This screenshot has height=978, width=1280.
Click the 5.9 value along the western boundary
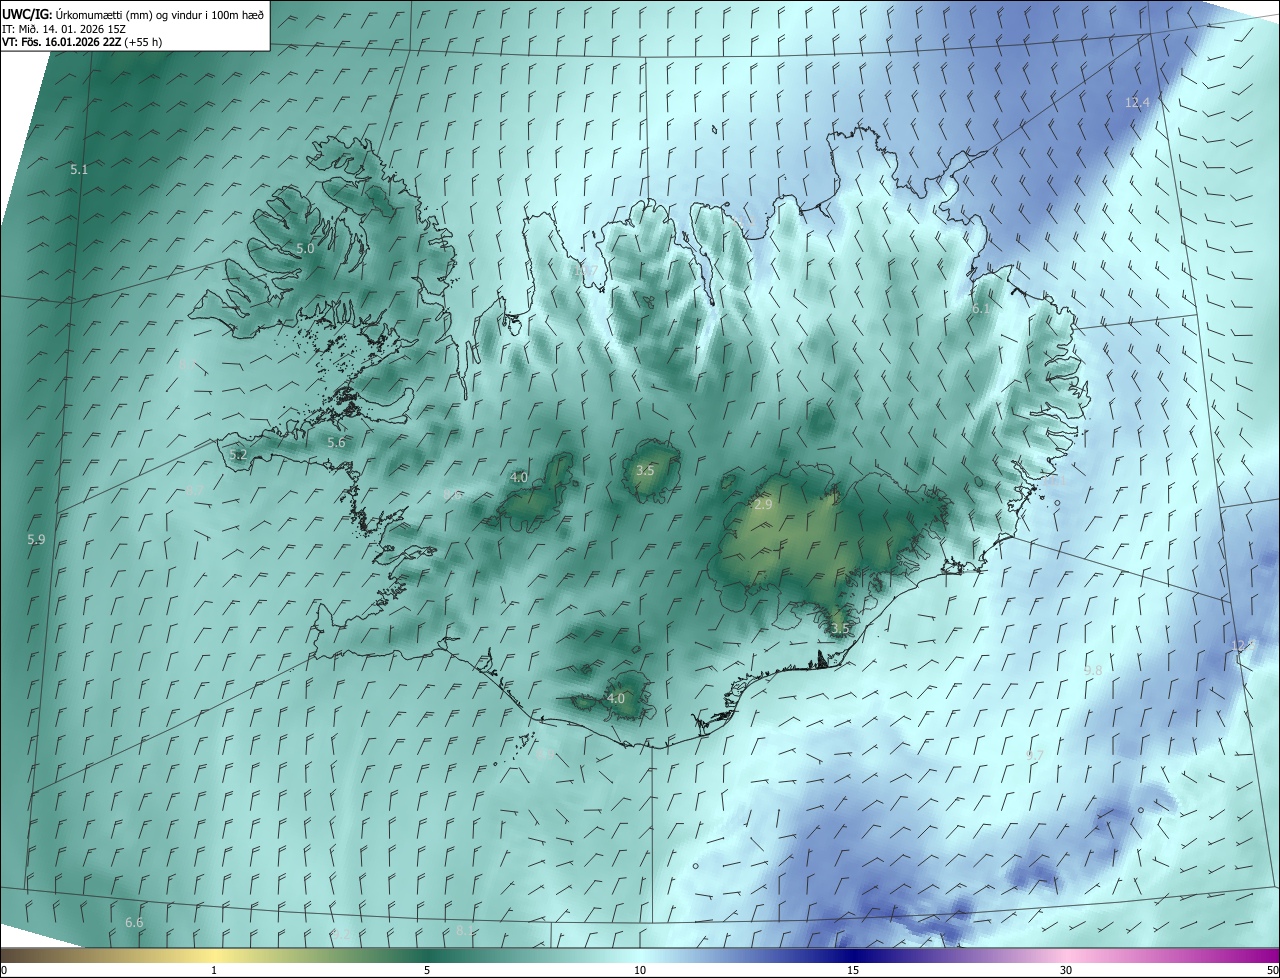[36, 539]
